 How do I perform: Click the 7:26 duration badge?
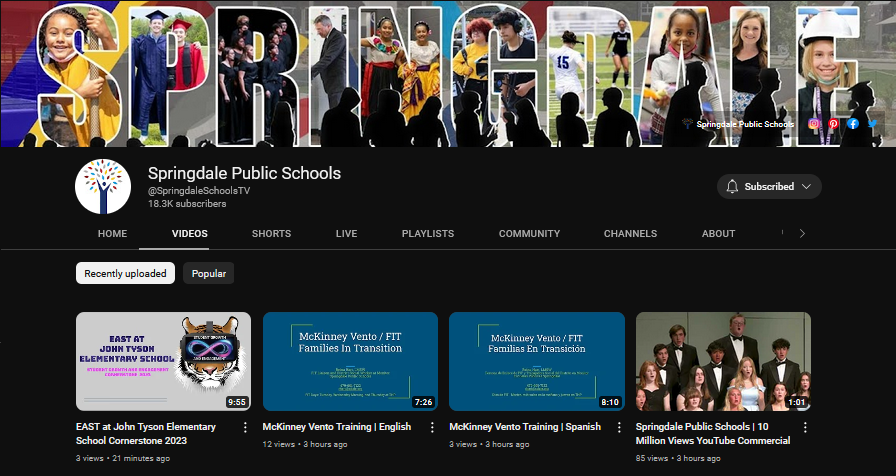click(423, 402)
